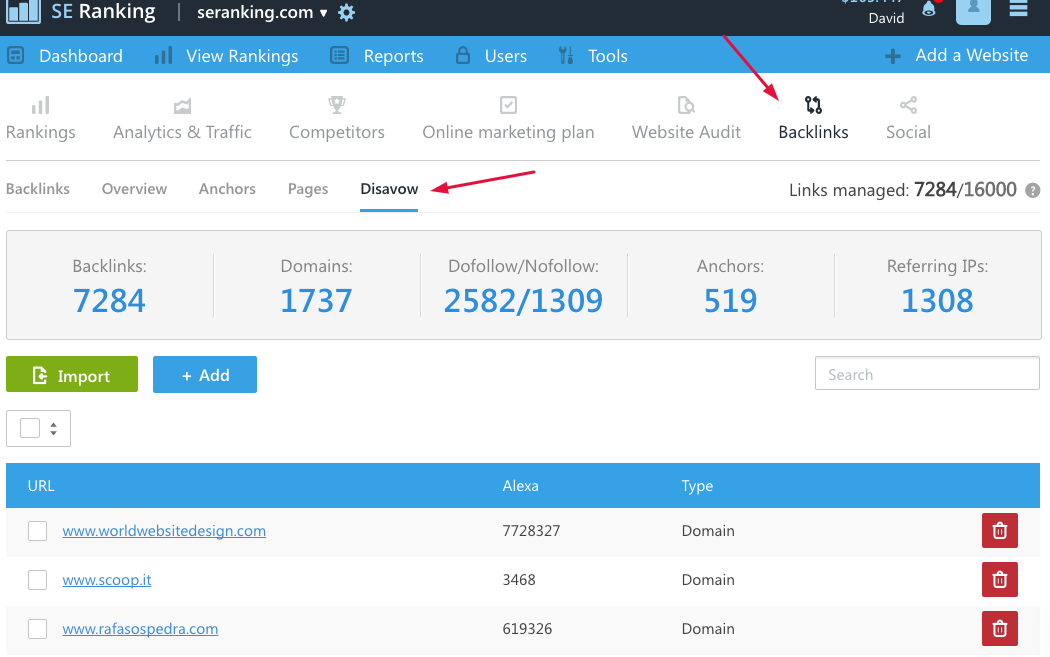Select the Disavow sub-tab
The height and width of the screenshot is (657, 1050).
(x=389, y=189)
